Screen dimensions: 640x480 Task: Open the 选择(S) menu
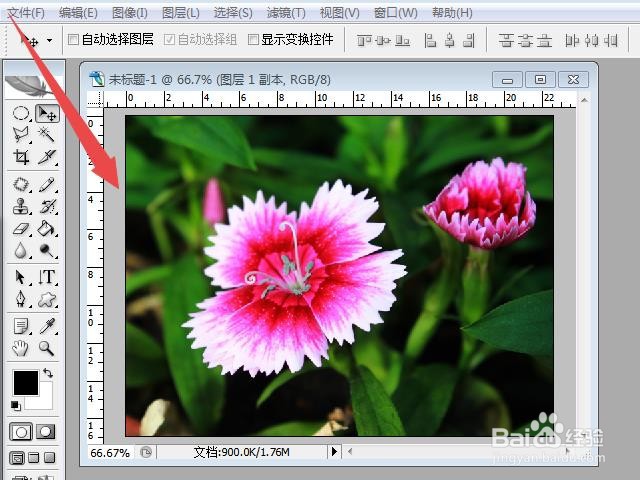(x=233, y=13)
